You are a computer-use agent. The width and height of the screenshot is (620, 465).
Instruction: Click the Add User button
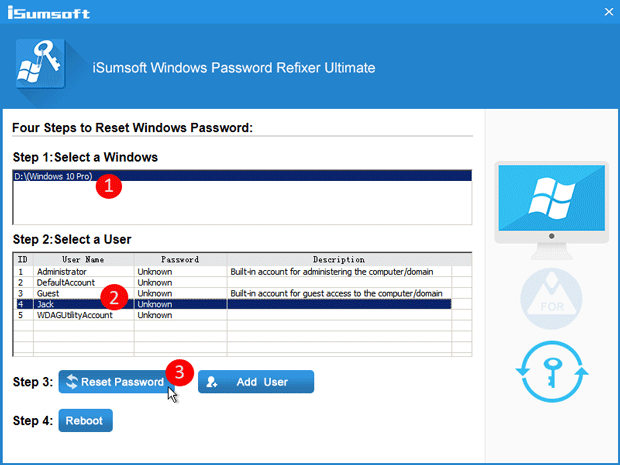tap(256, 382)
